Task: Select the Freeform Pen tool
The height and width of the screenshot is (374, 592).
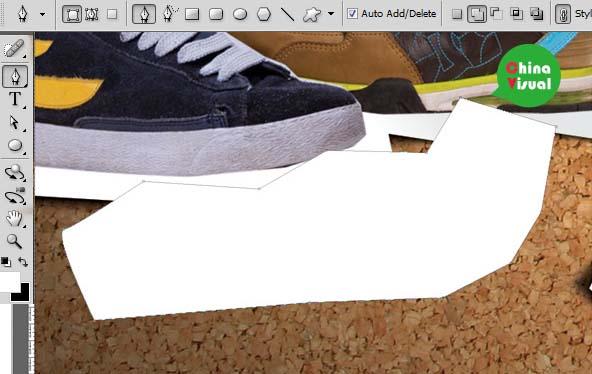Action: coord(170,14)
